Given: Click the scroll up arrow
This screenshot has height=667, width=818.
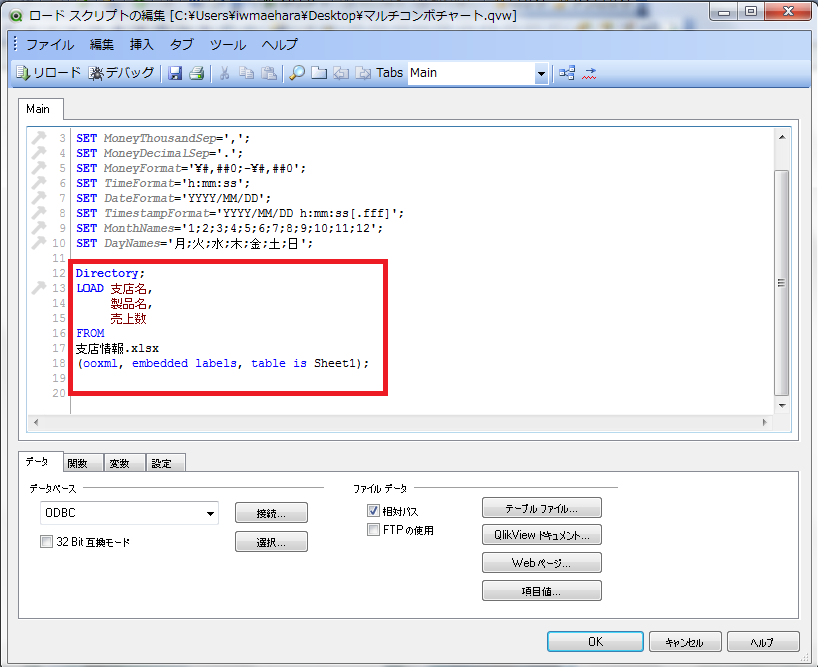Looking at the screenshot, I should pyautogui.click(x=781, y=137).
